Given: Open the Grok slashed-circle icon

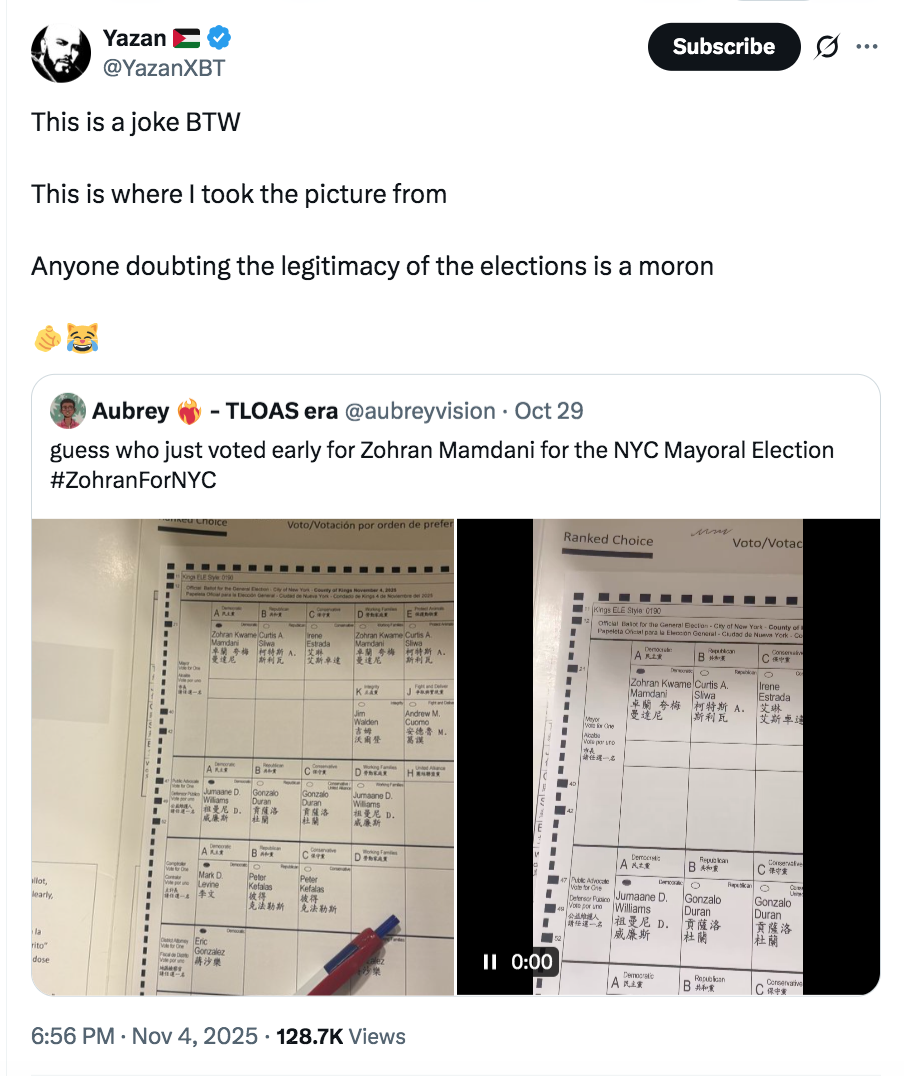Looking at the screenshot, I should [826, 47].
